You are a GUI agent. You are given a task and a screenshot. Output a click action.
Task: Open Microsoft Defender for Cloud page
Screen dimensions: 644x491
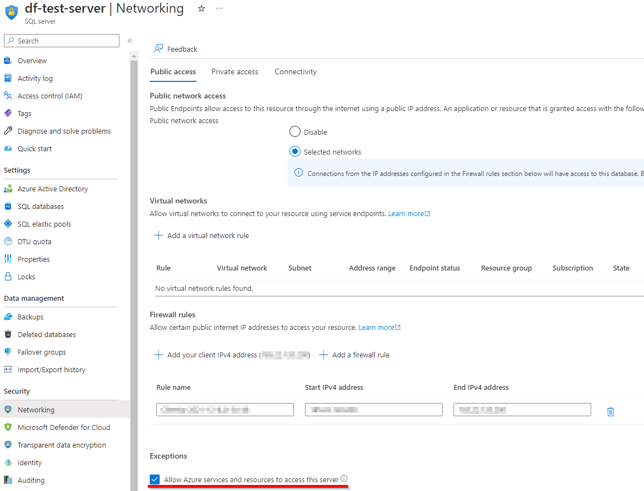pyautogui.click(x=64, y=427)
